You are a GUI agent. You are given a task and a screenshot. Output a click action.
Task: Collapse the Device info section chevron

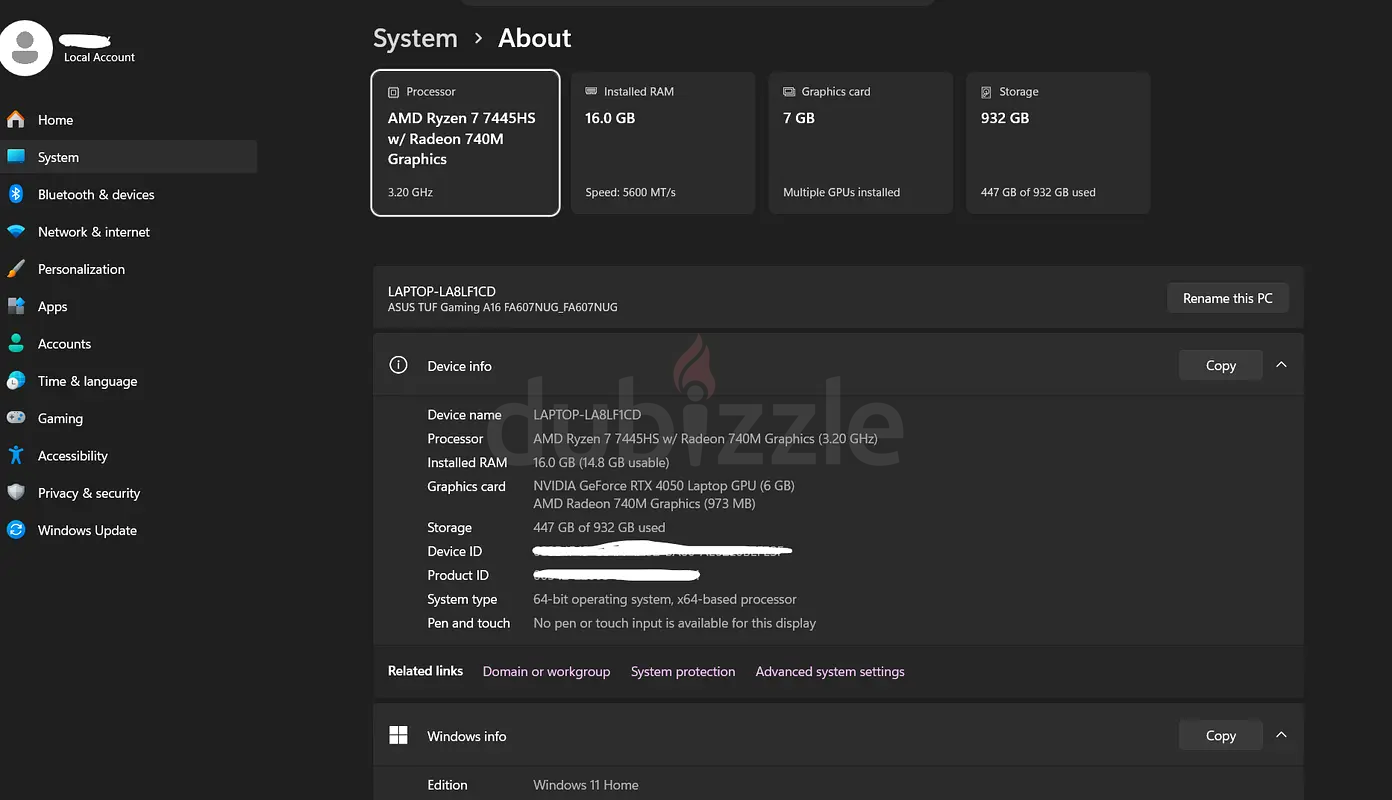tap(1281, 365)
